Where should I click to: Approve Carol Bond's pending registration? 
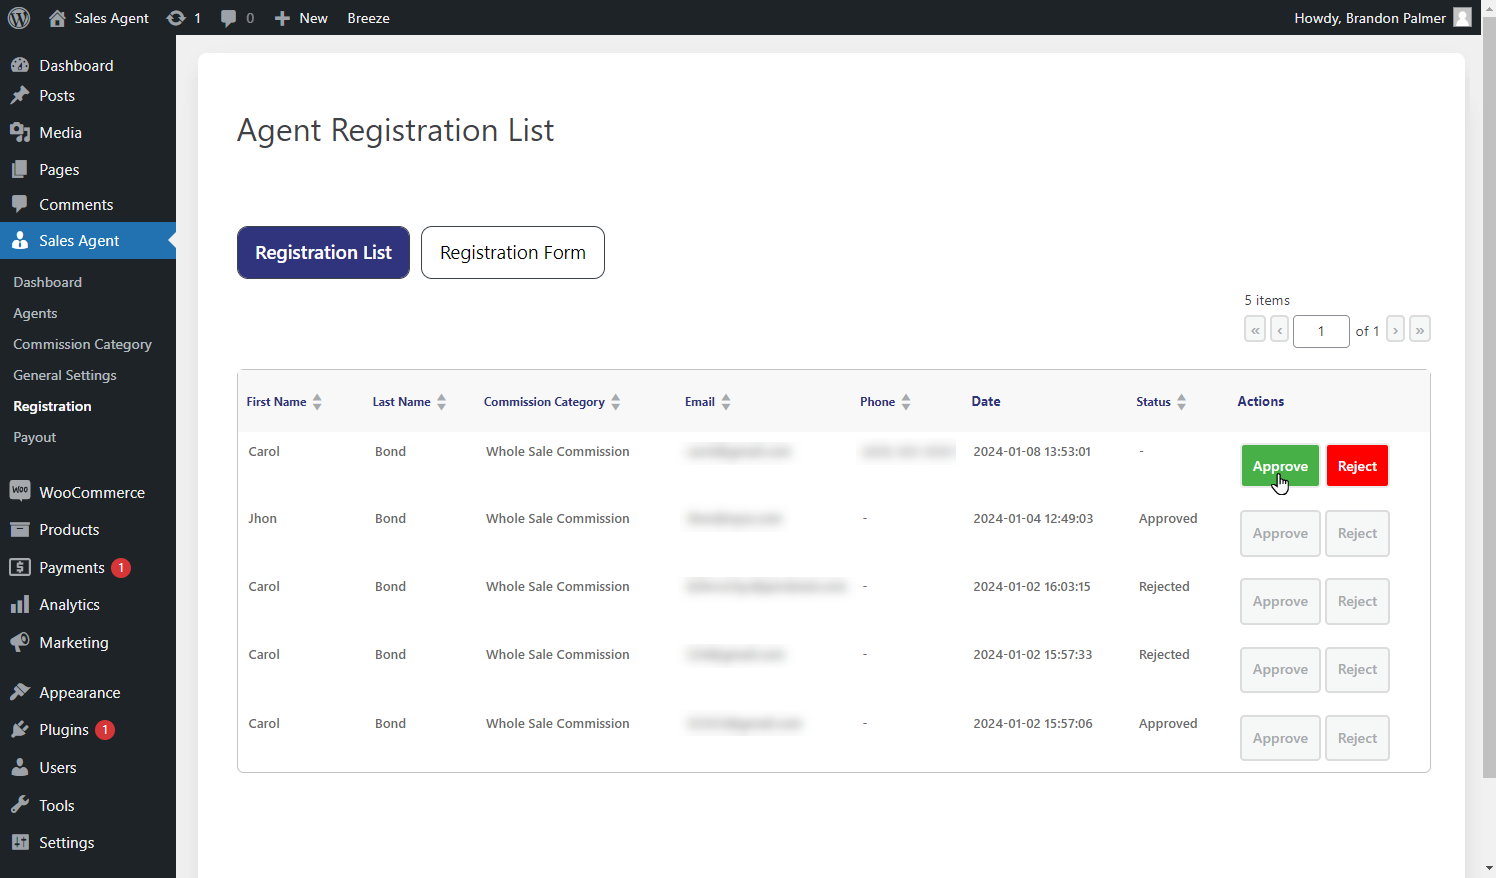(x=1280, y=466)
